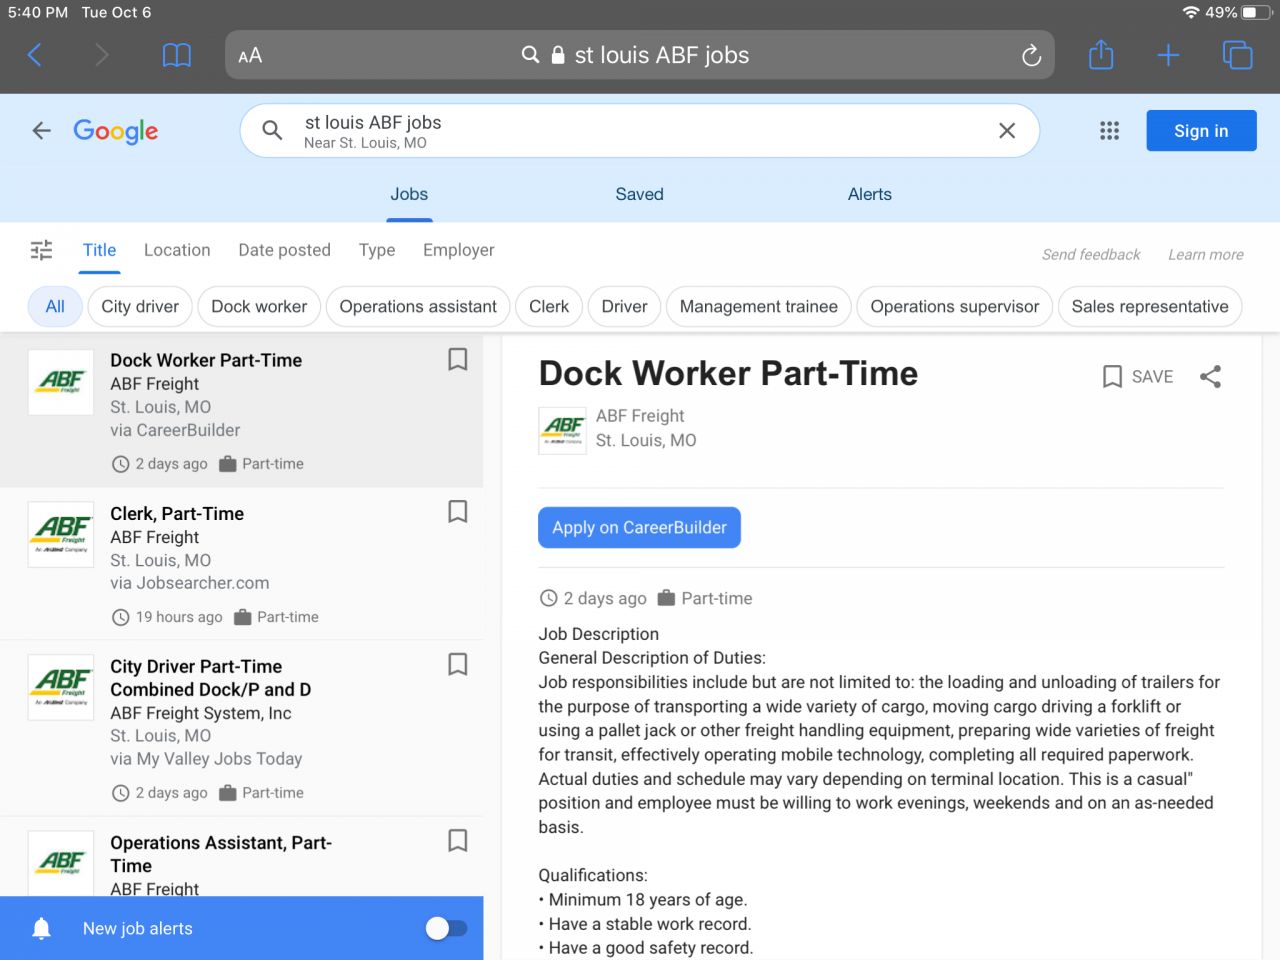Open Google apps grid icon
1280x960 pixels.
tap(1109, 130)
